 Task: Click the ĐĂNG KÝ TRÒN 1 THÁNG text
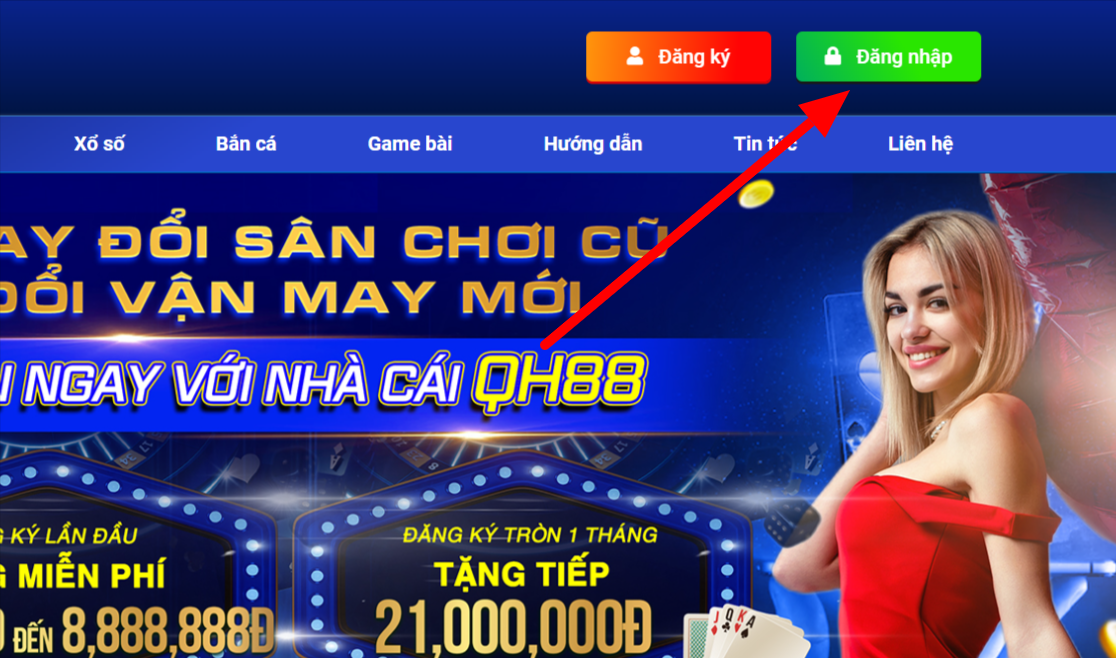tap(530, 535)
